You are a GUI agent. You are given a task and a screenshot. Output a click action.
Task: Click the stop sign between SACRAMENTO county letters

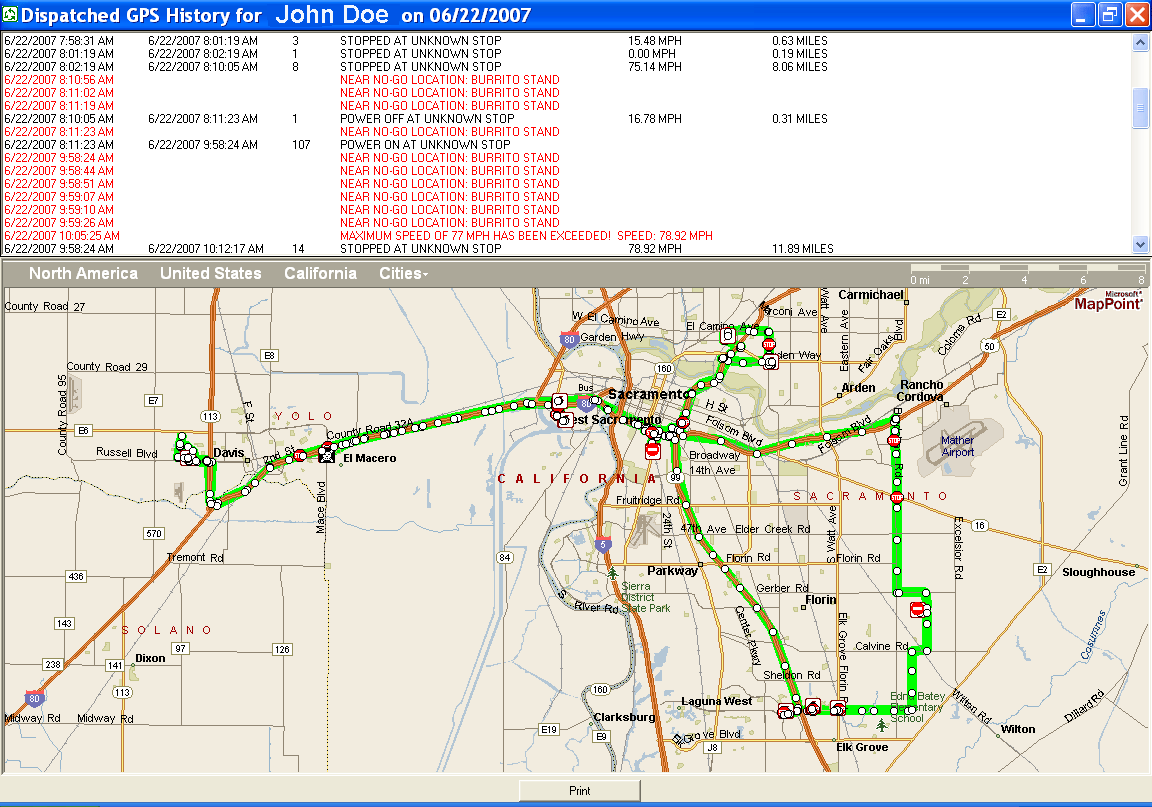point(897,498)
